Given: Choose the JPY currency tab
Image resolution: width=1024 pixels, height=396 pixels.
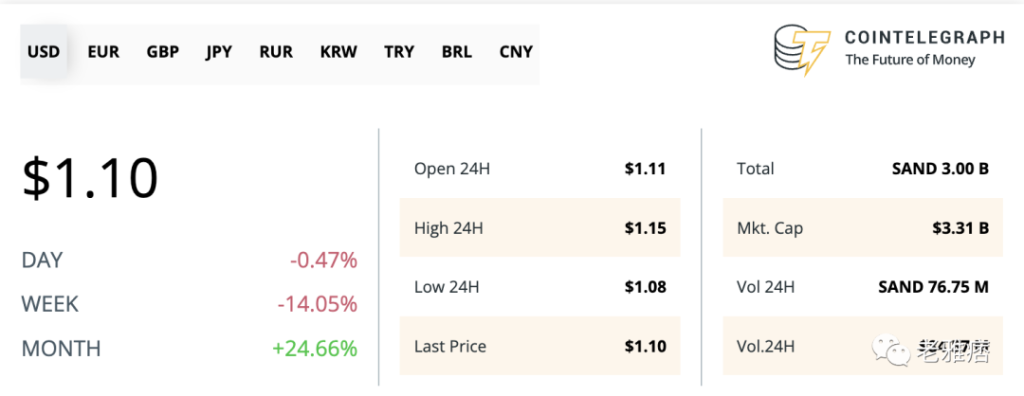Looking at the screenshot, I should click(x=219, y=52).
